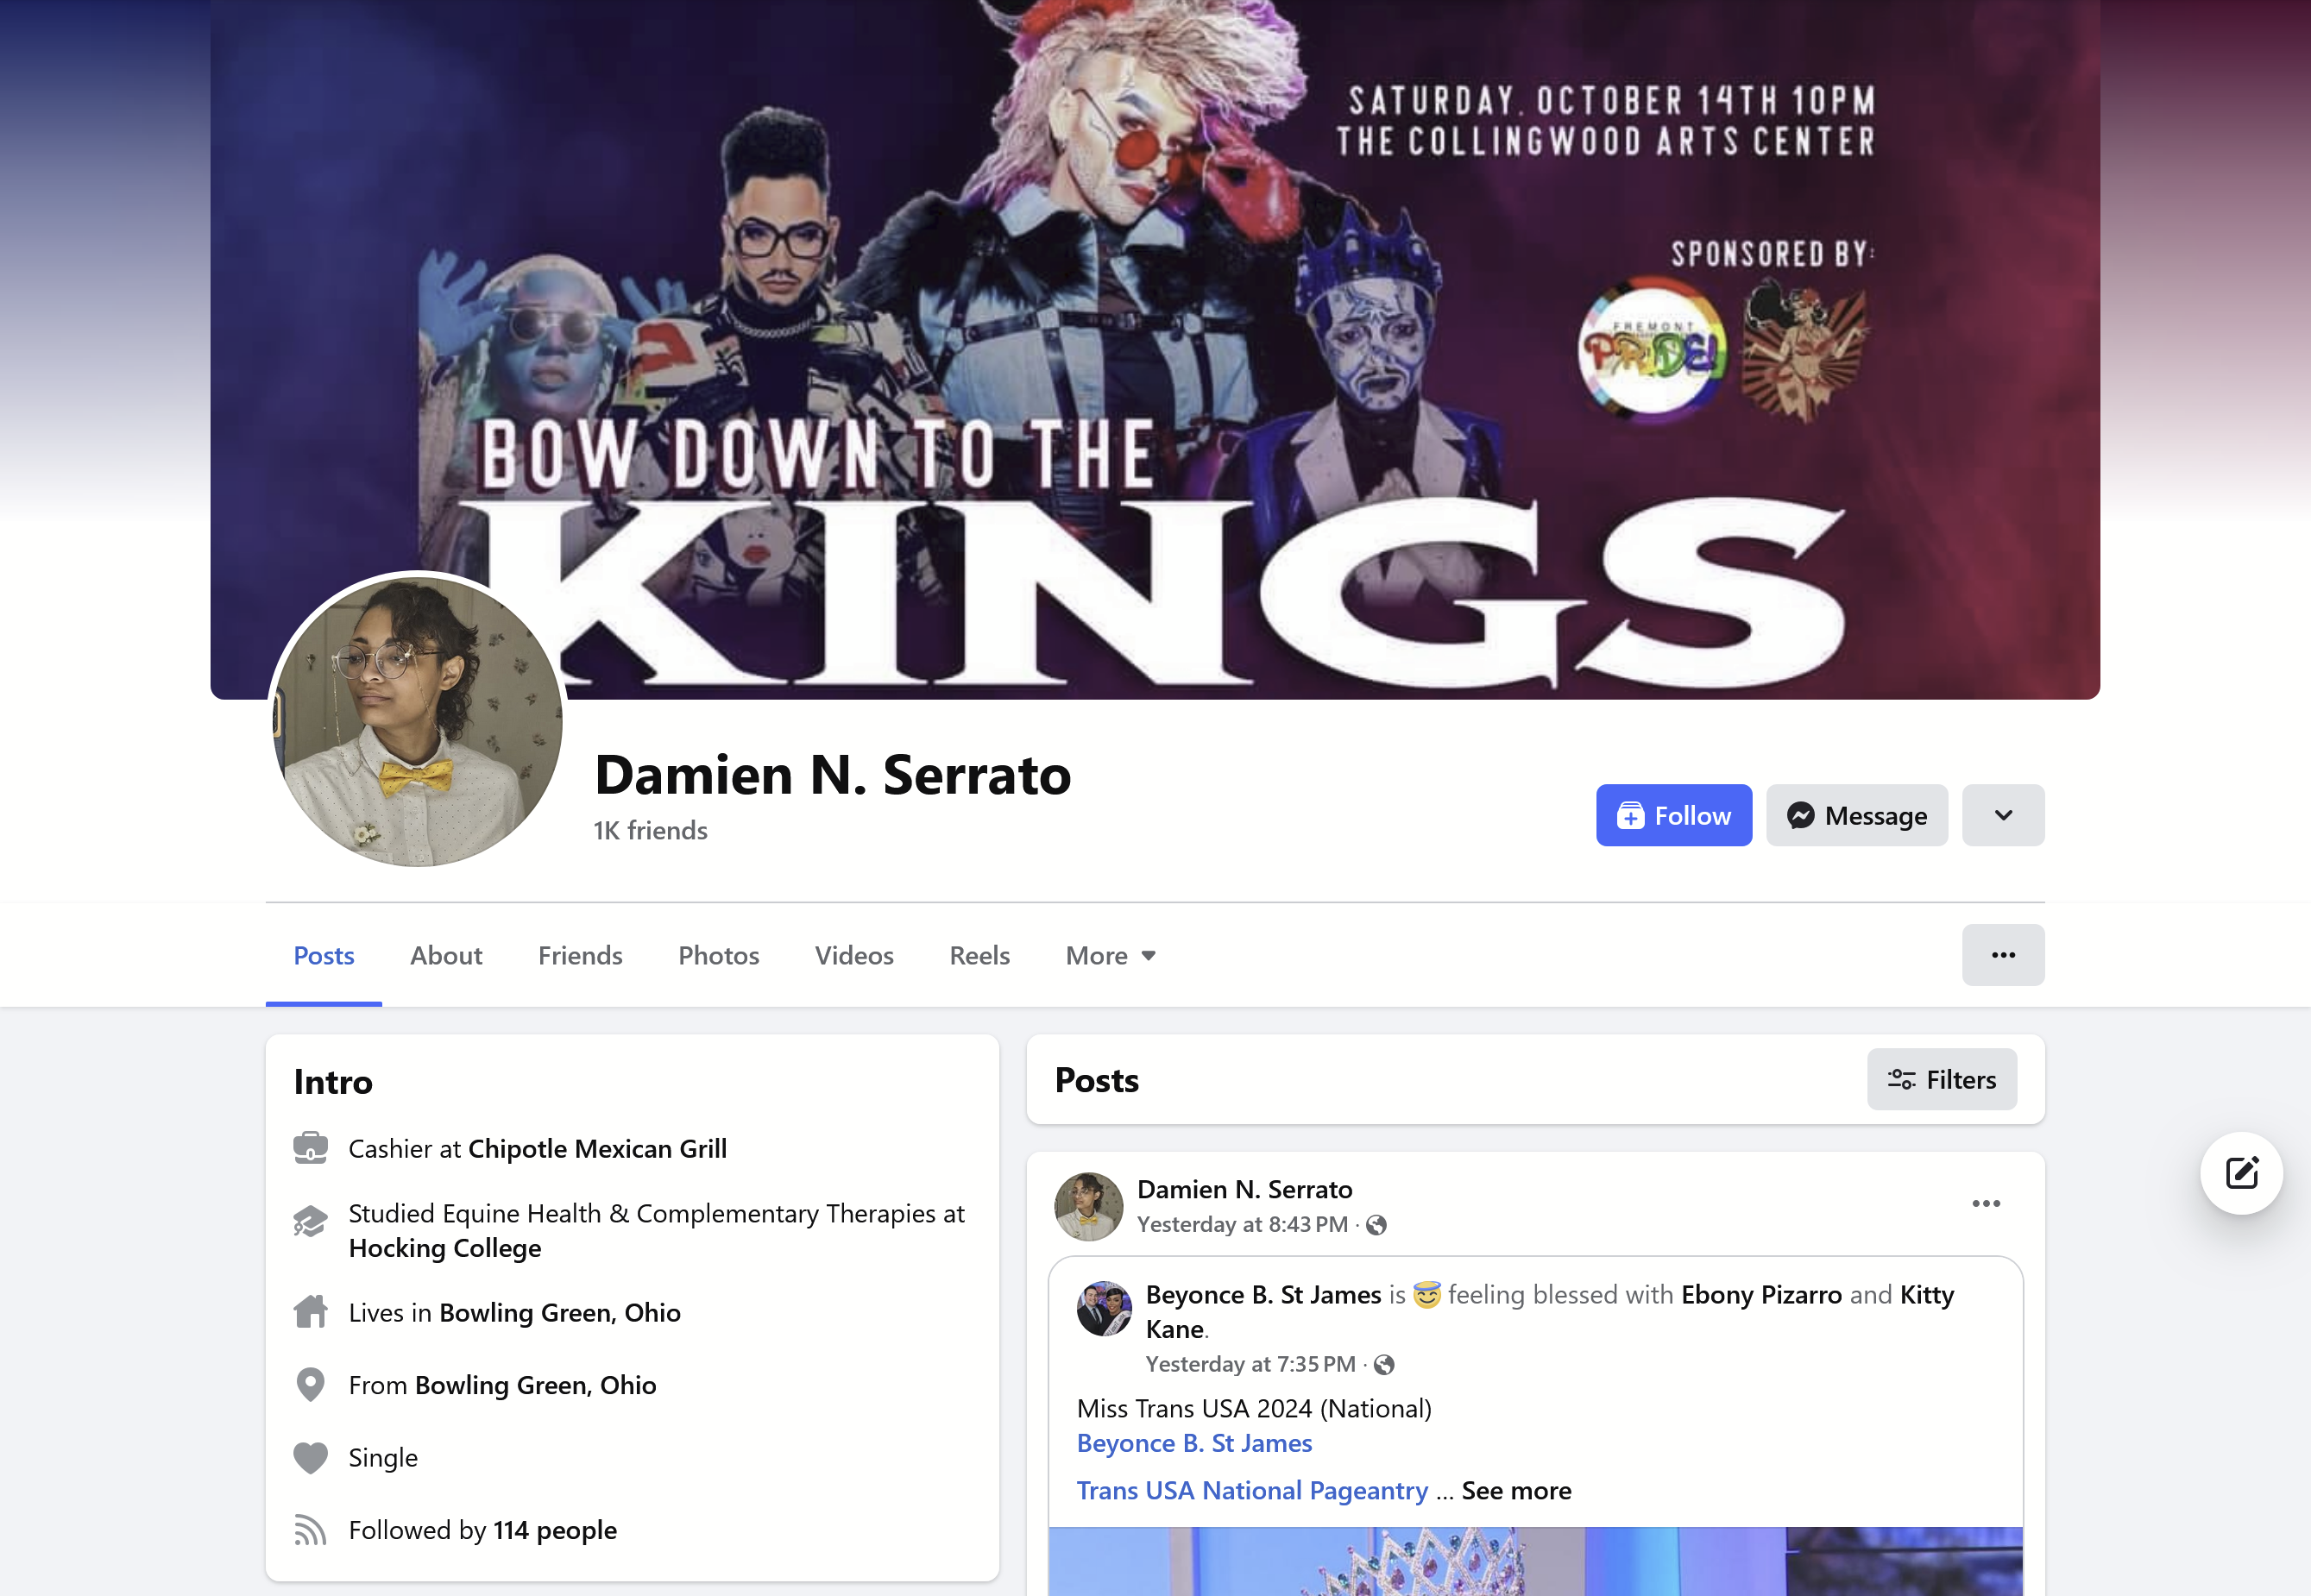Open Damien's round profile picture

click(418, 721)
